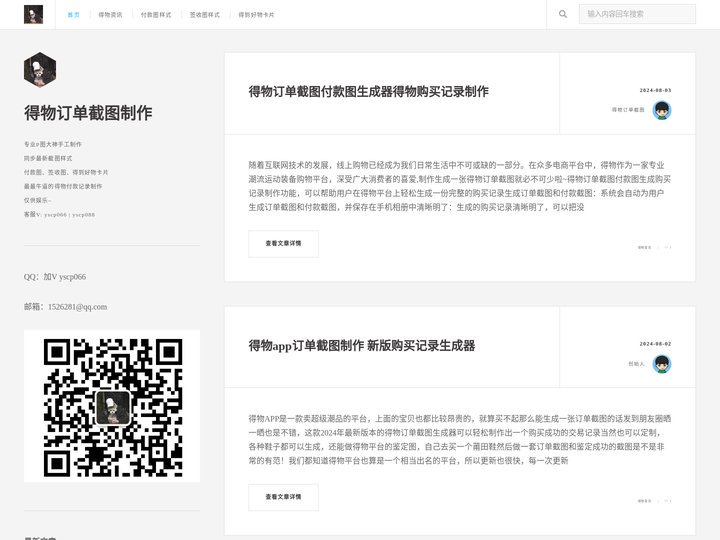Open author avatar on the 2024-08-03 post
This screenshot has width=720, height=540.
click(662, 110)
